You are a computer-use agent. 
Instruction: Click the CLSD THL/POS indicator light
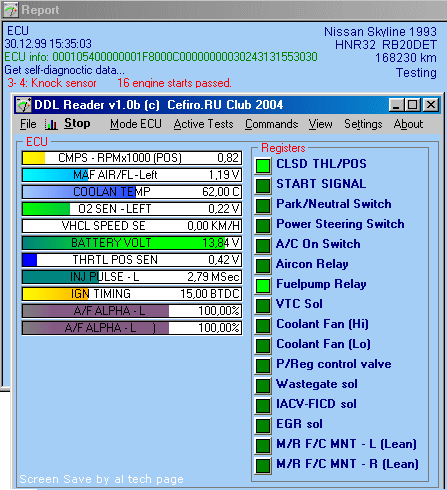pos(263,166)
